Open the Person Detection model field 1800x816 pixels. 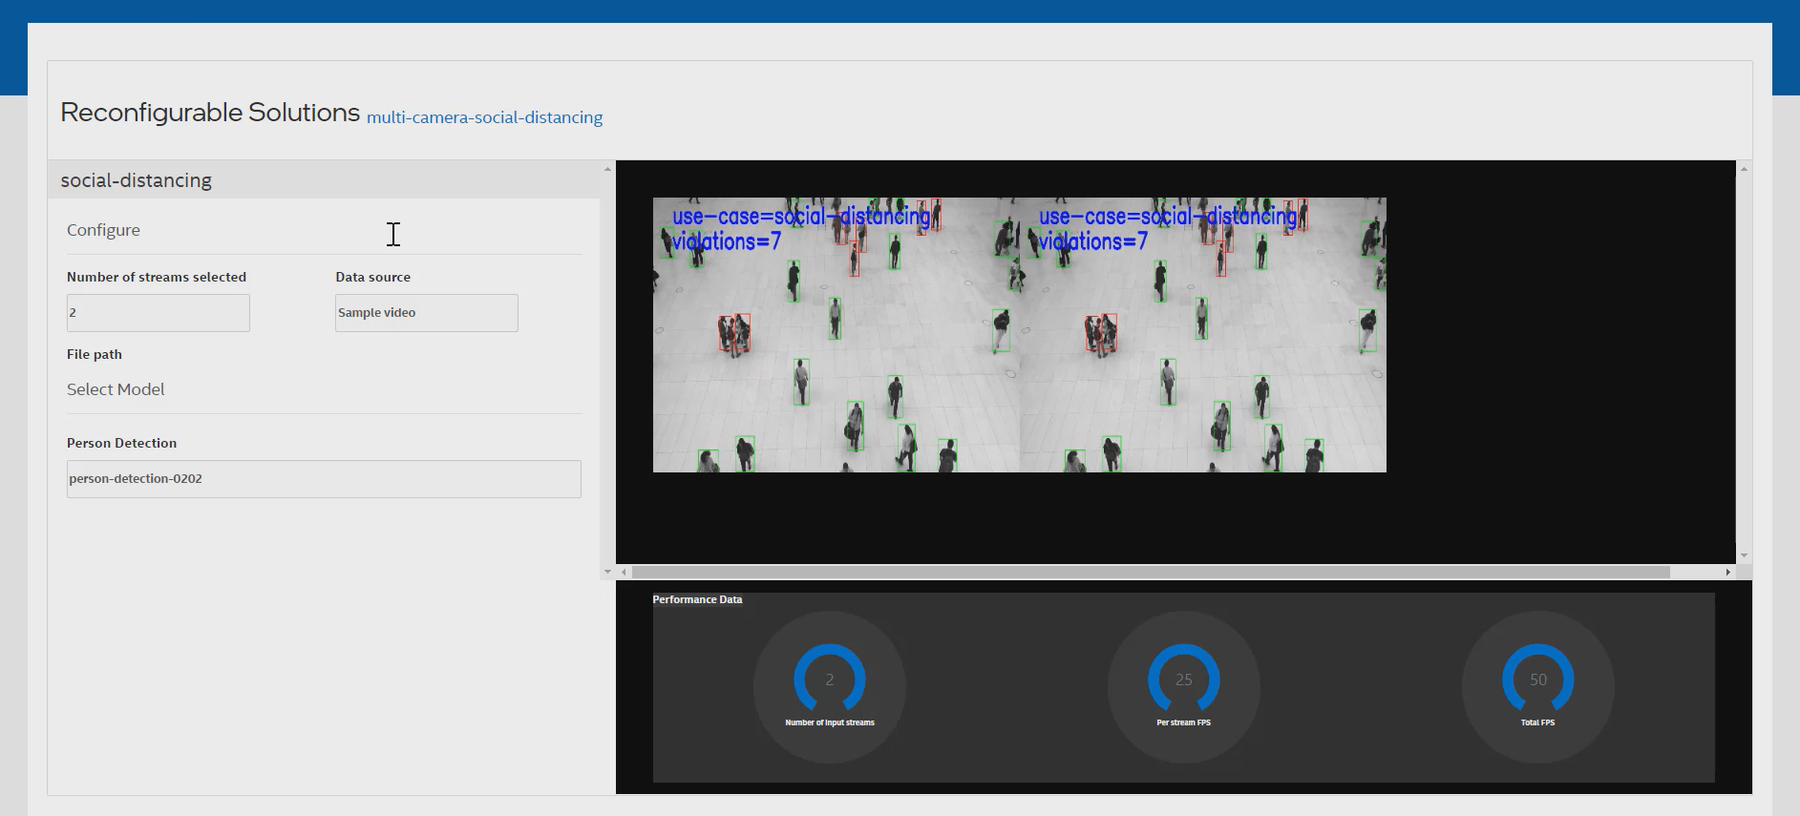pos(323,479)
